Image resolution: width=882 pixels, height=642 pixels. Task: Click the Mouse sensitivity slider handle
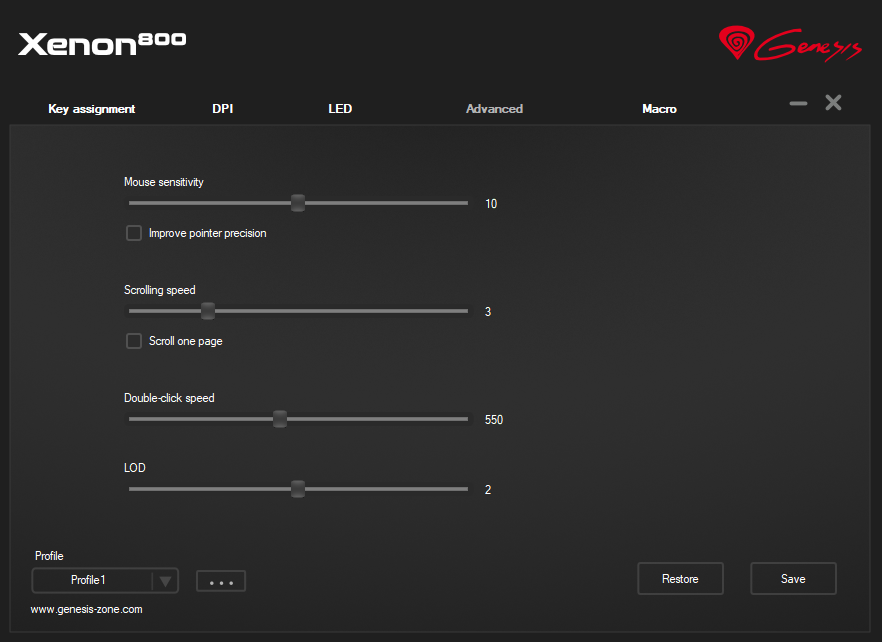(297, 203)
